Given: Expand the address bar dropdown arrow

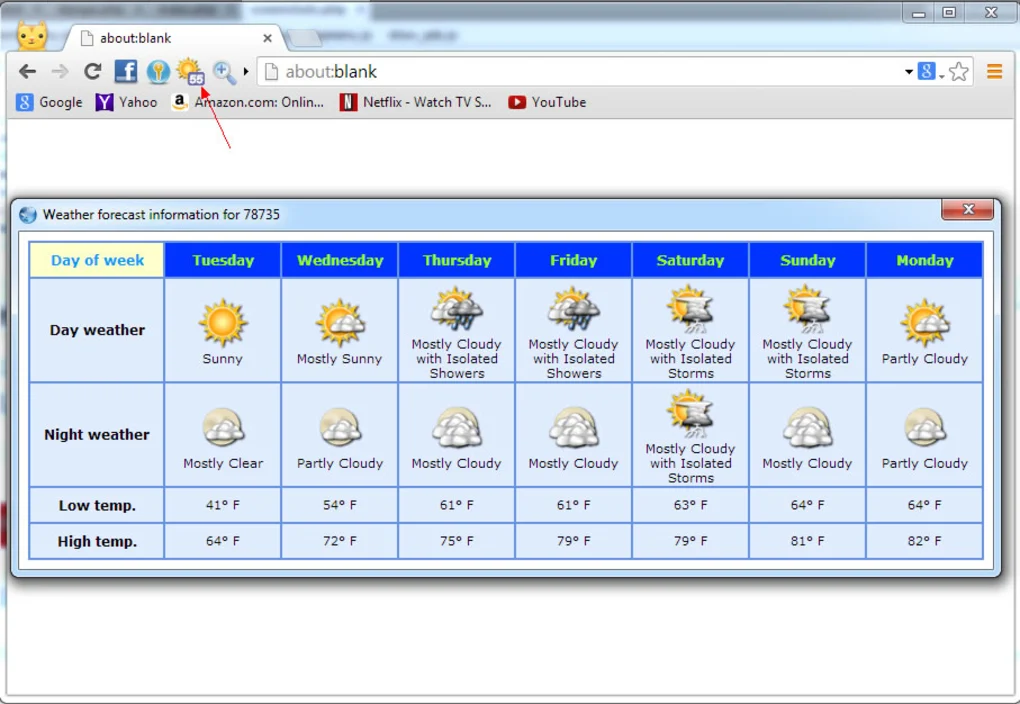Looking at the screenshot, I should tap(907, 71).
